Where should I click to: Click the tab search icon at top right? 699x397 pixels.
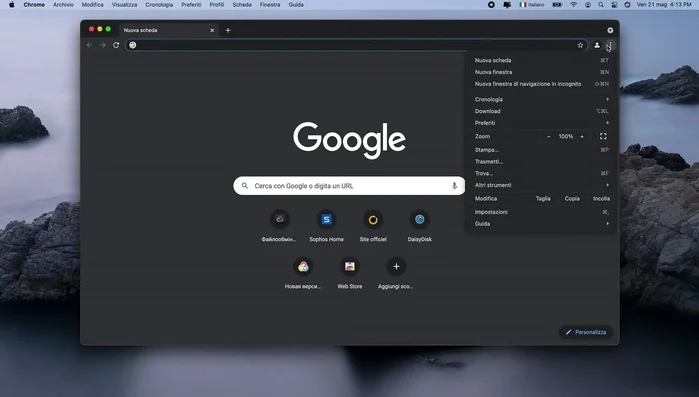[610, 30]
